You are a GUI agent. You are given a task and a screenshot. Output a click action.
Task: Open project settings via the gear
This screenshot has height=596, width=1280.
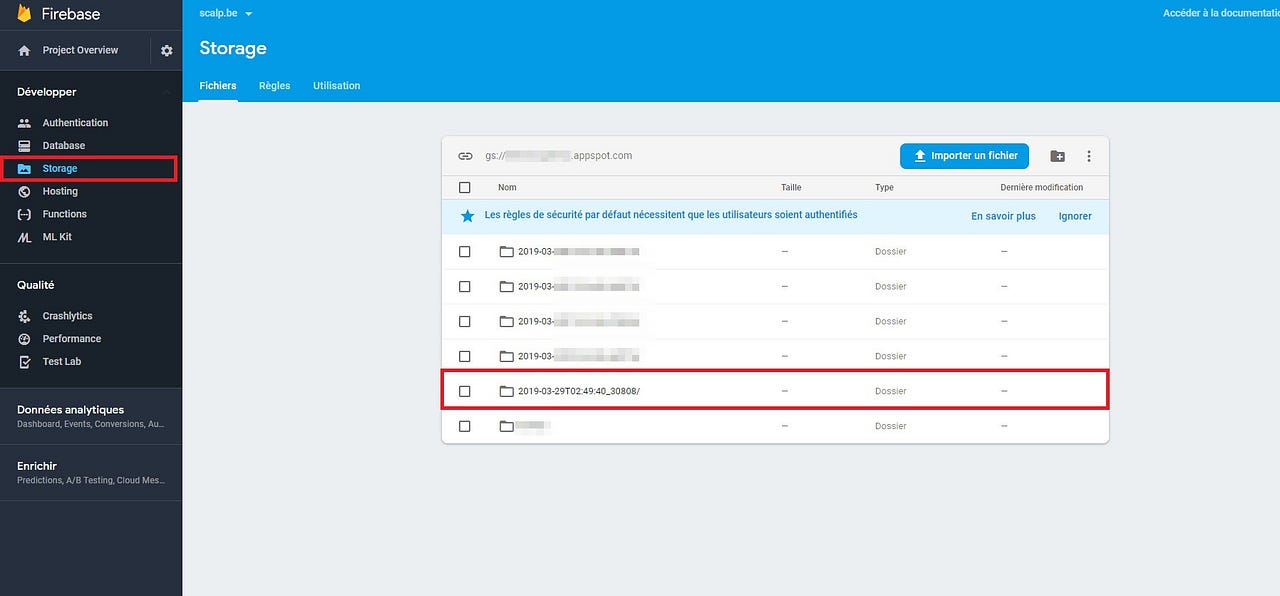[x=166, y=50]
